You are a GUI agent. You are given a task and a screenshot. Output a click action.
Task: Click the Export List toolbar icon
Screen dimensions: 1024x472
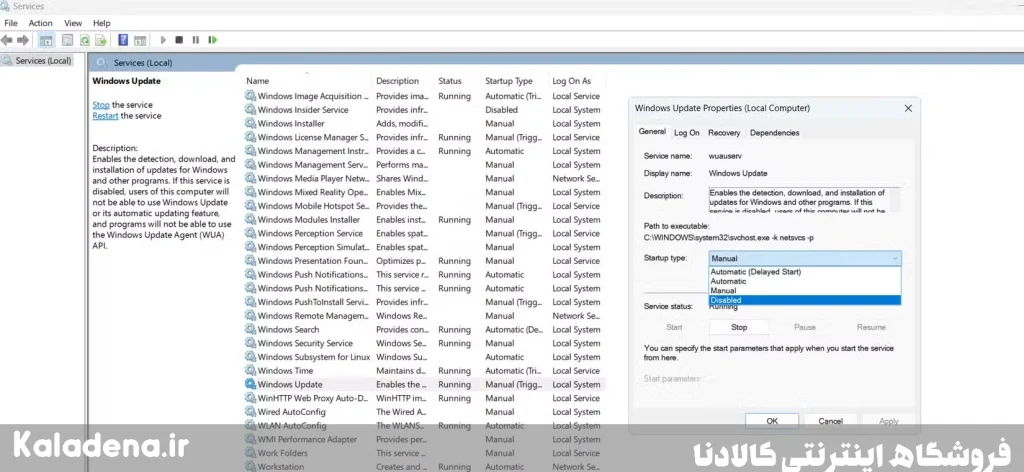[x=101, y=40]
